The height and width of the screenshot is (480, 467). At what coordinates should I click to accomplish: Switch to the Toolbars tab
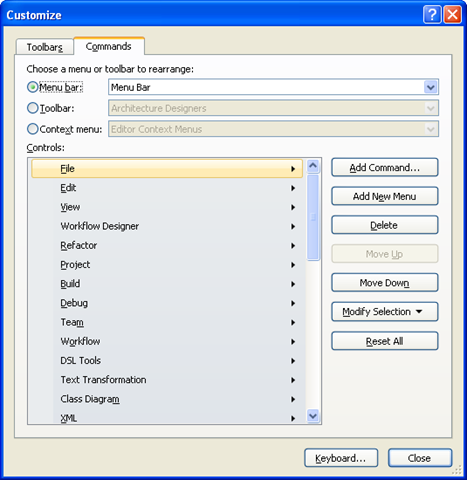point(44,47)
